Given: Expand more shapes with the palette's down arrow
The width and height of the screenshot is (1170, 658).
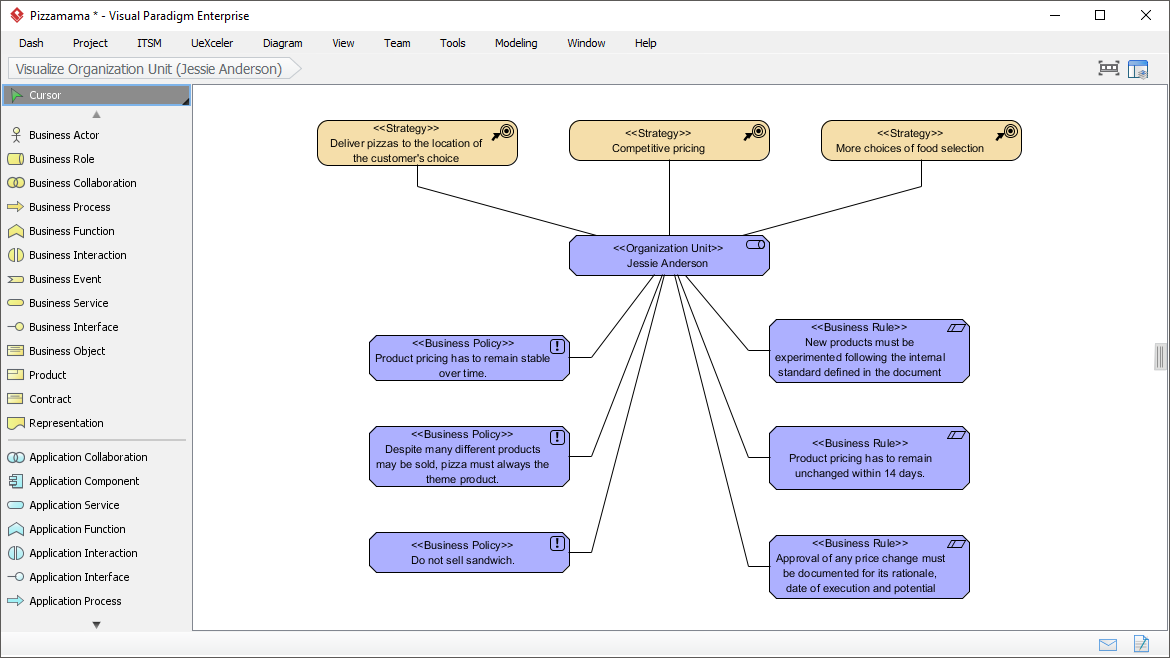Looking at the screenshot, I should 96,623.
